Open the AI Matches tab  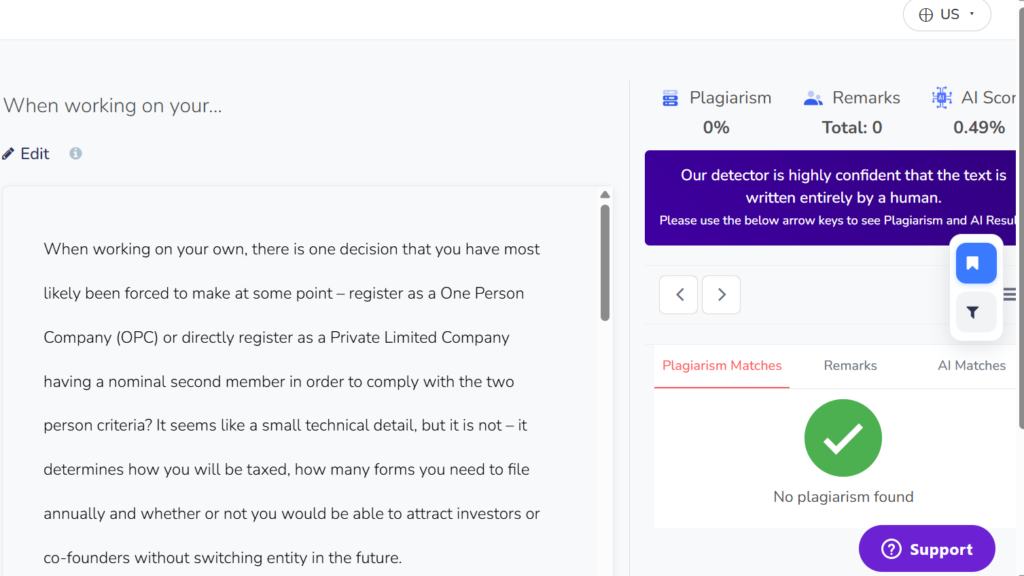971,366
